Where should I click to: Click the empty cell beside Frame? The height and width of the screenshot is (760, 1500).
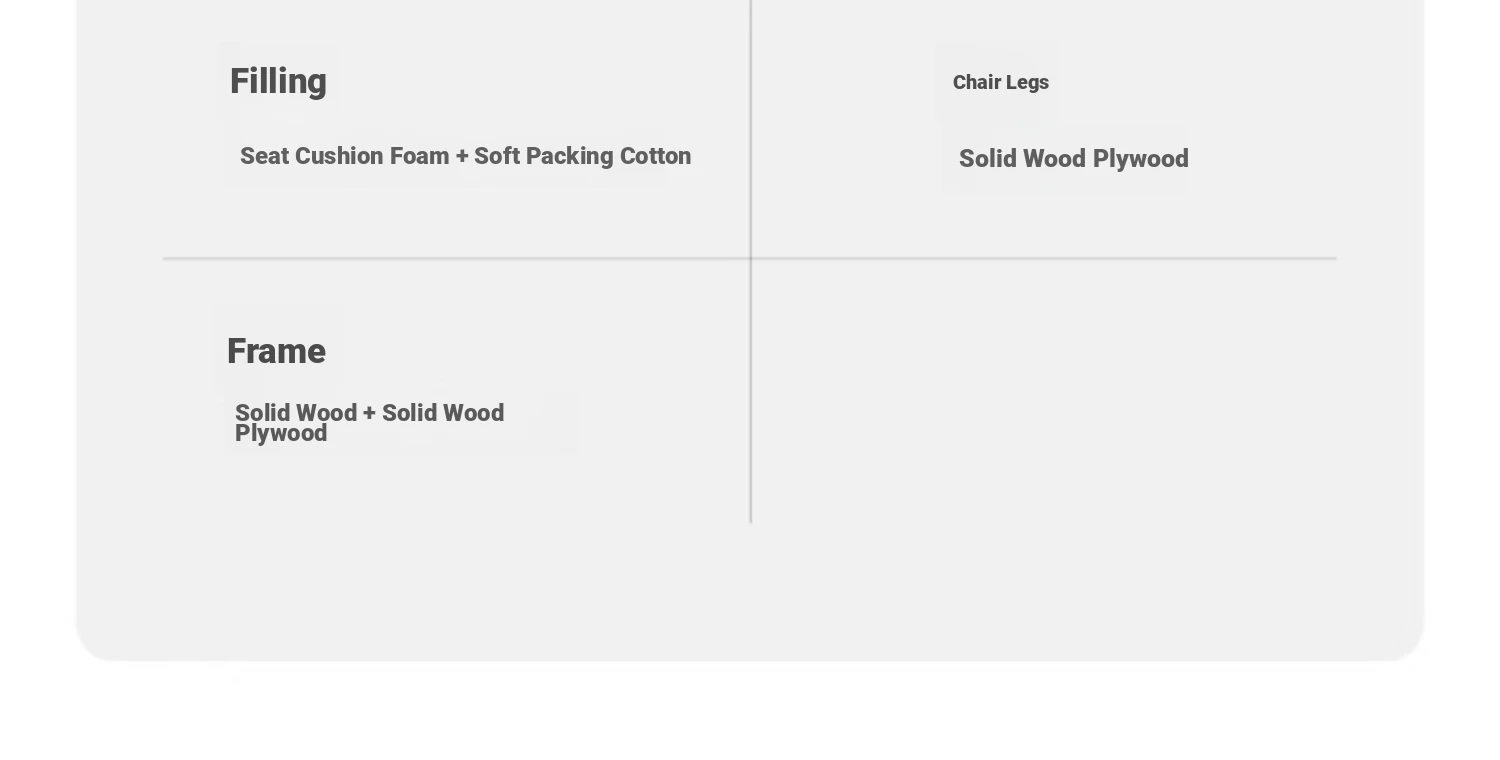(x=1044, y=390)
